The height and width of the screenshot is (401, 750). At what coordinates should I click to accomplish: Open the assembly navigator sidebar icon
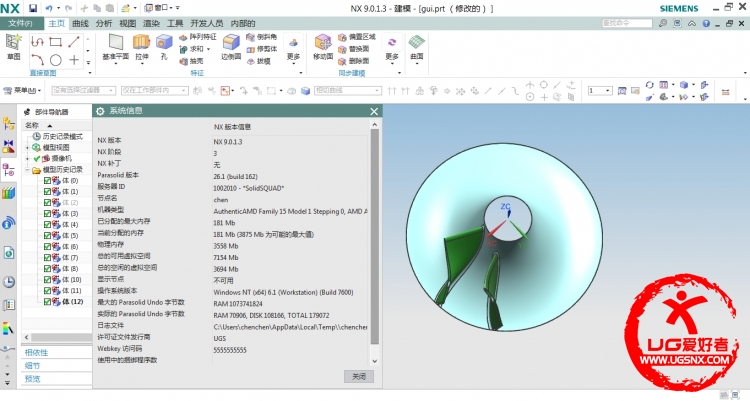[x=9, y=124]
